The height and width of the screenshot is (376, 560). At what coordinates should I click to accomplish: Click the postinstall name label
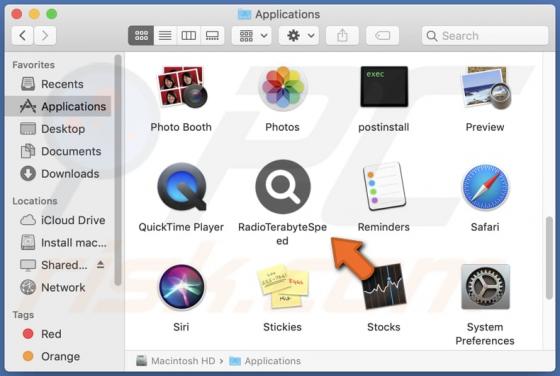pyautogui.click(x=384, y=127)
